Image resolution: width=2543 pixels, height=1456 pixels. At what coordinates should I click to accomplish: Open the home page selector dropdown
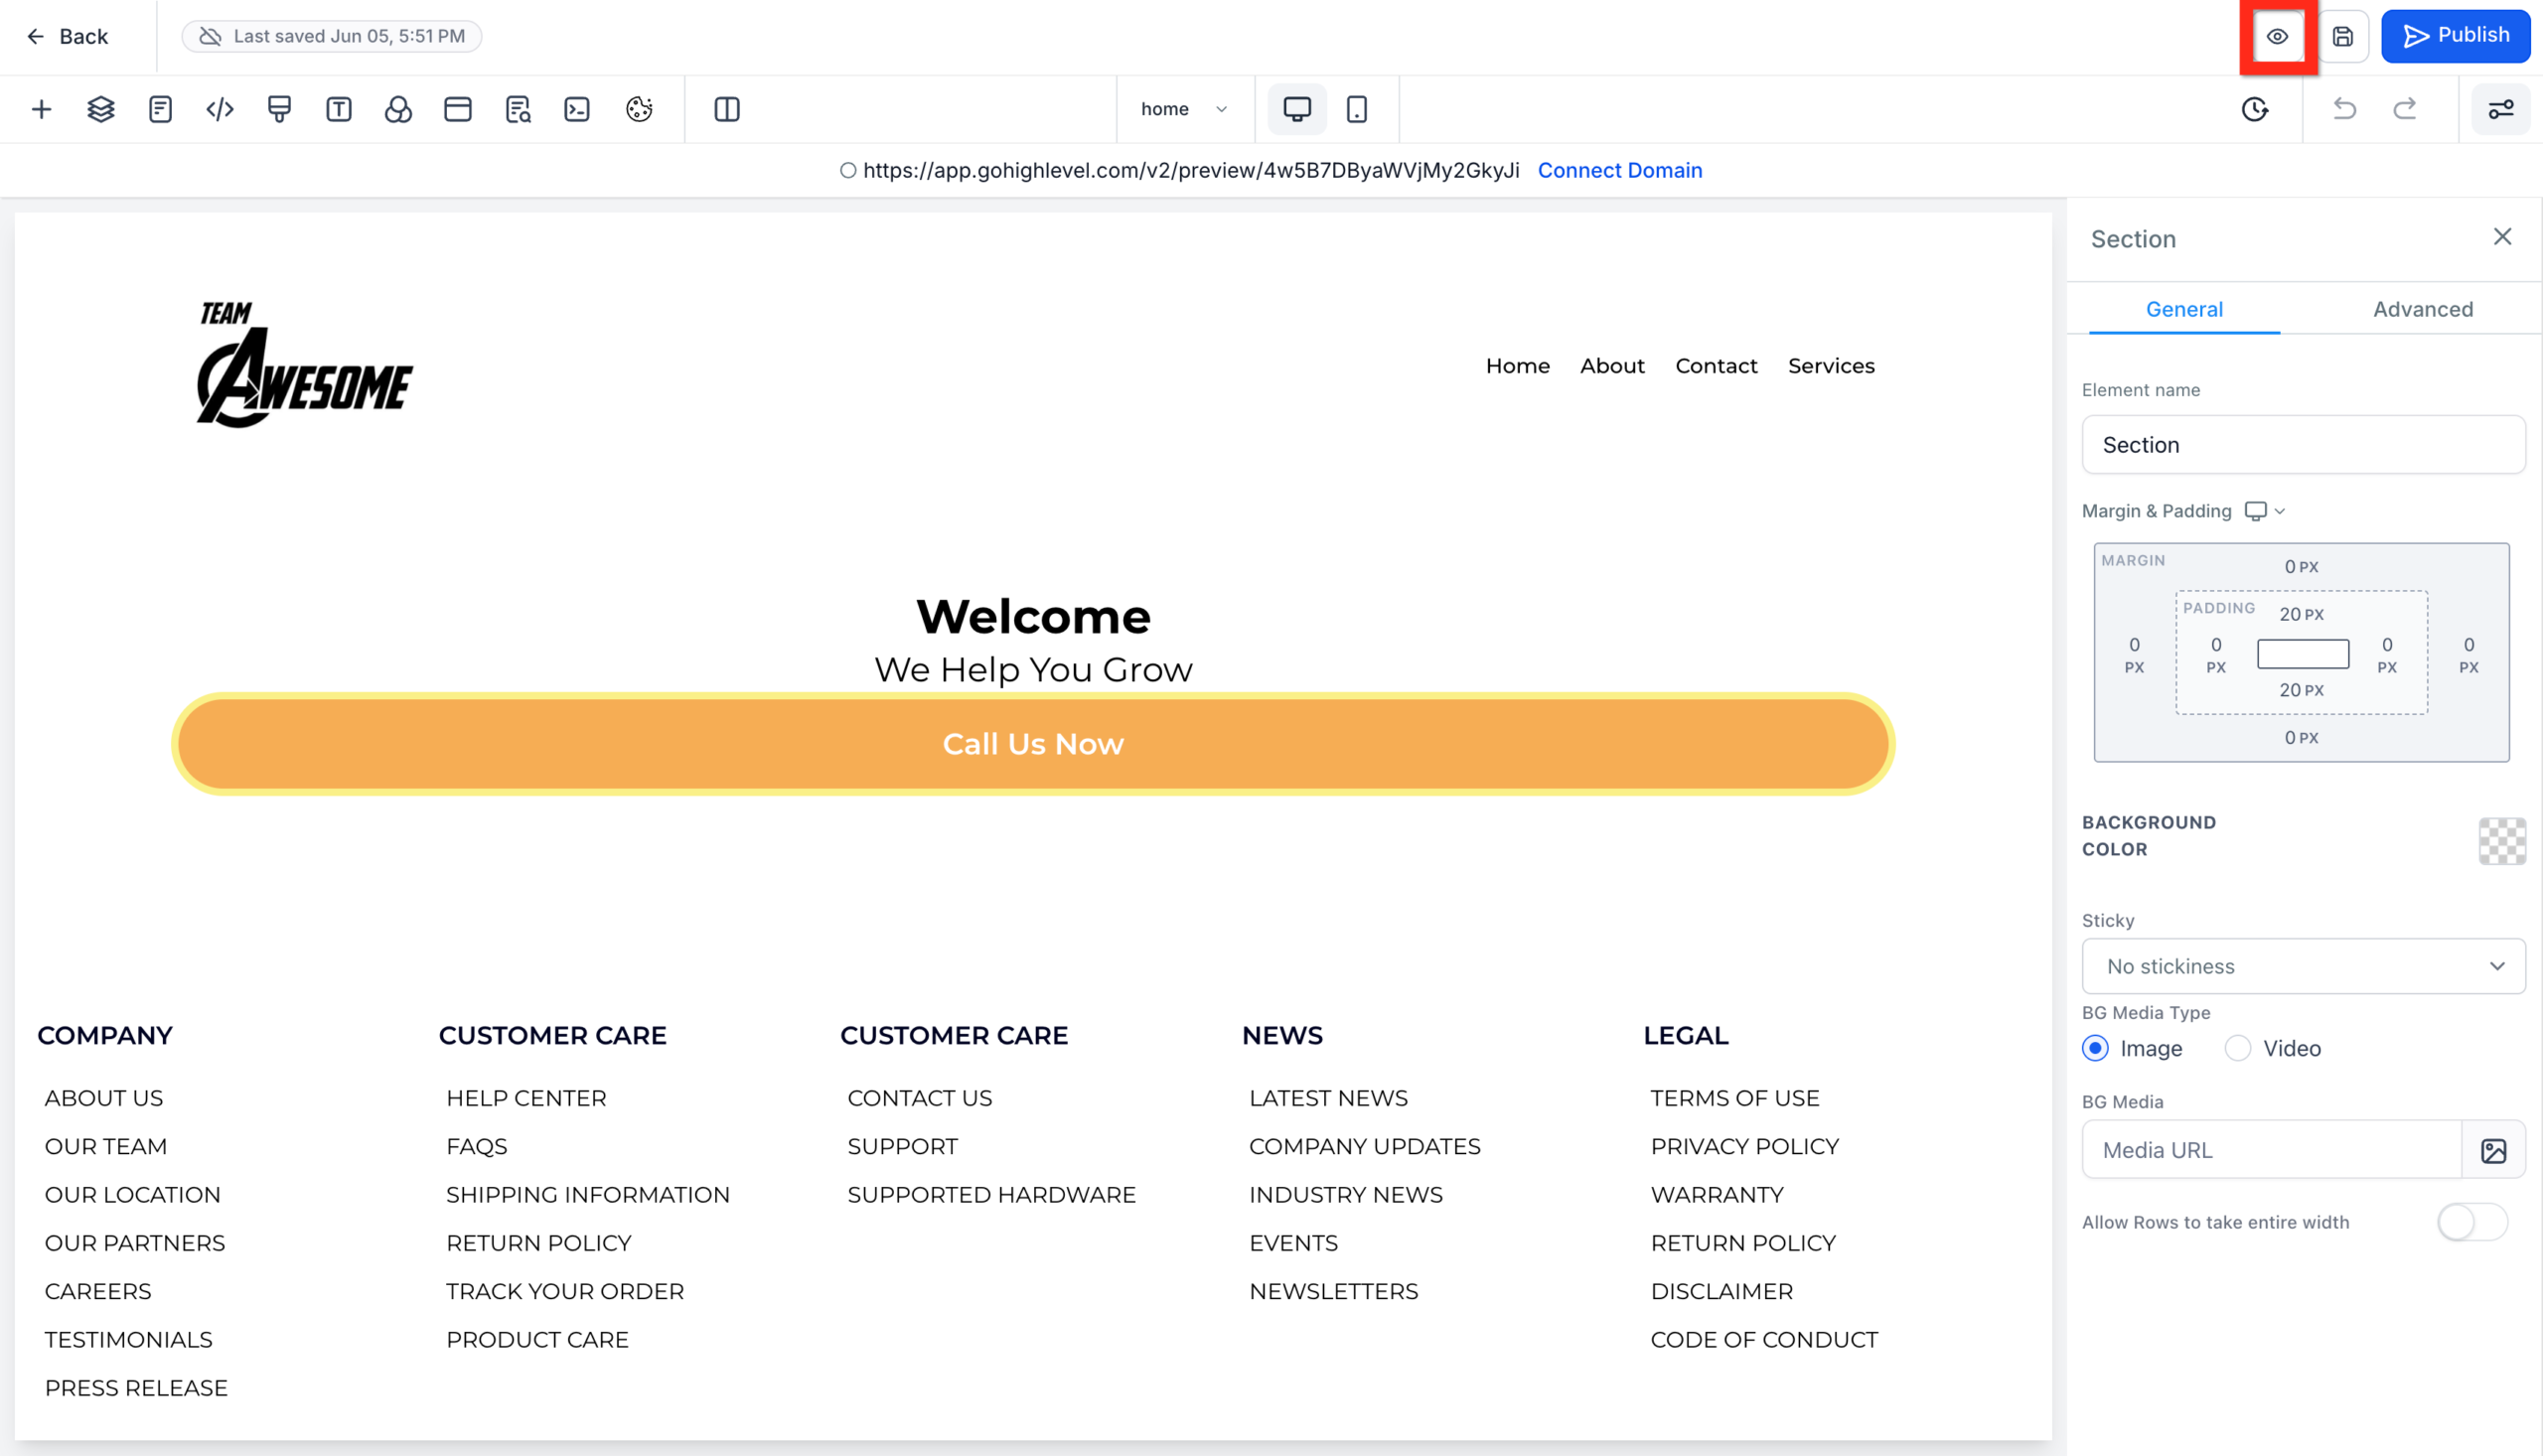(x=1184, y=109)
